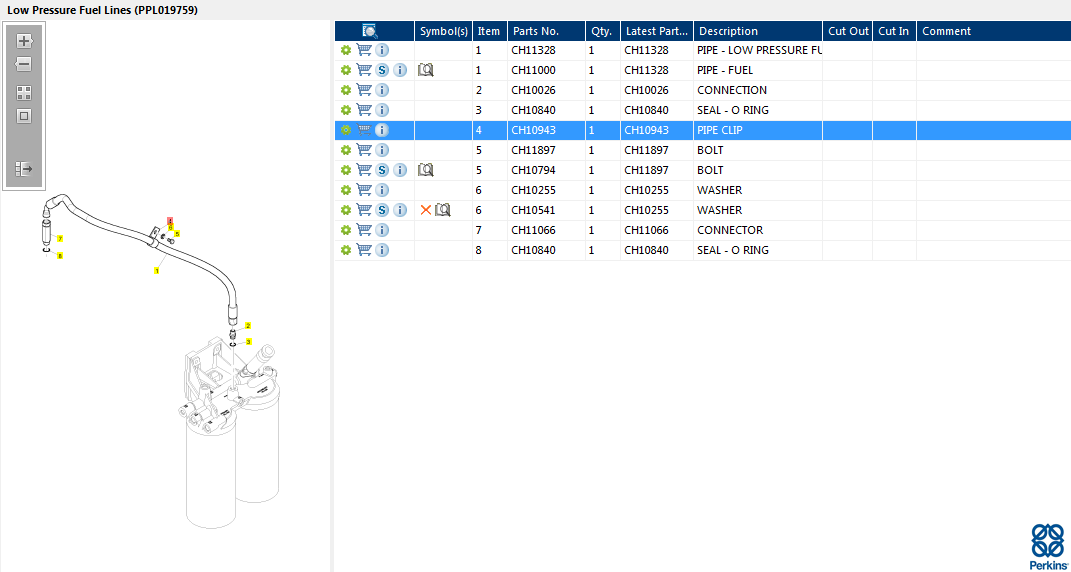Image resolution: width=1071 pixels, height=572 pixels.
Task: Click the S supersession icon for CH11000
Action: pos(382,70)
